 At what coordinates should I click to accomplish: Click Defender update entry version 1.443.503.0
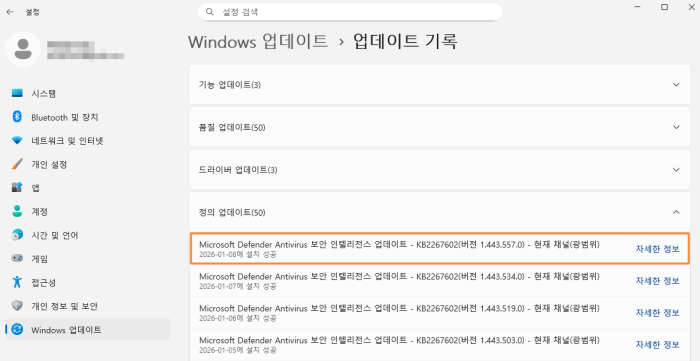coord(440,344)
